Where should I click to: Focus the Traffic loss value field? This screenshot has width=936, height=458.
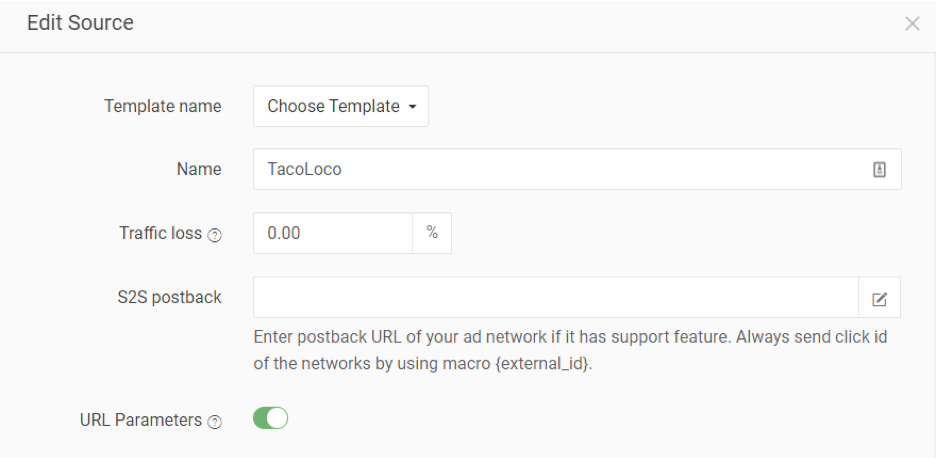pyautogui.click(x=333, y=233)
